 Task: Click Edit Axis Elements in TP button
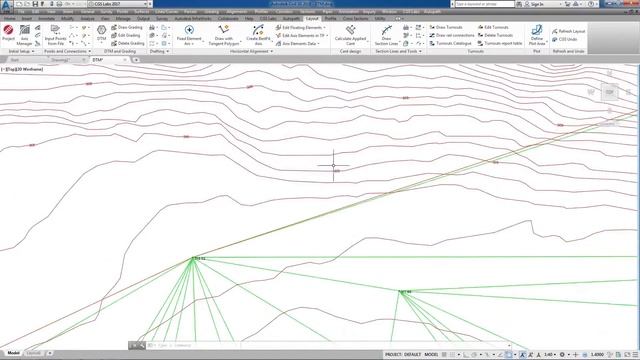[302, 36]
